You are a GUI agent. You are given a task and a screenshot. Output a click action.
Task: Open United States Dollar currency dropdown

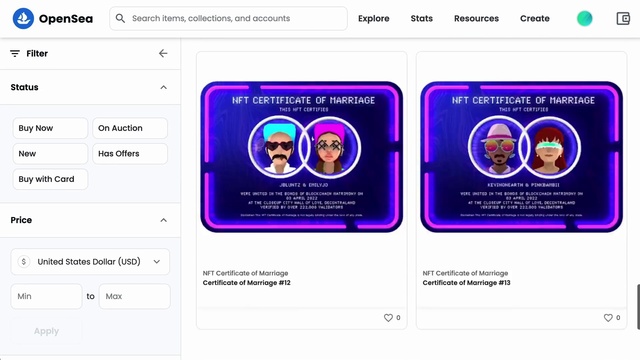90,262
